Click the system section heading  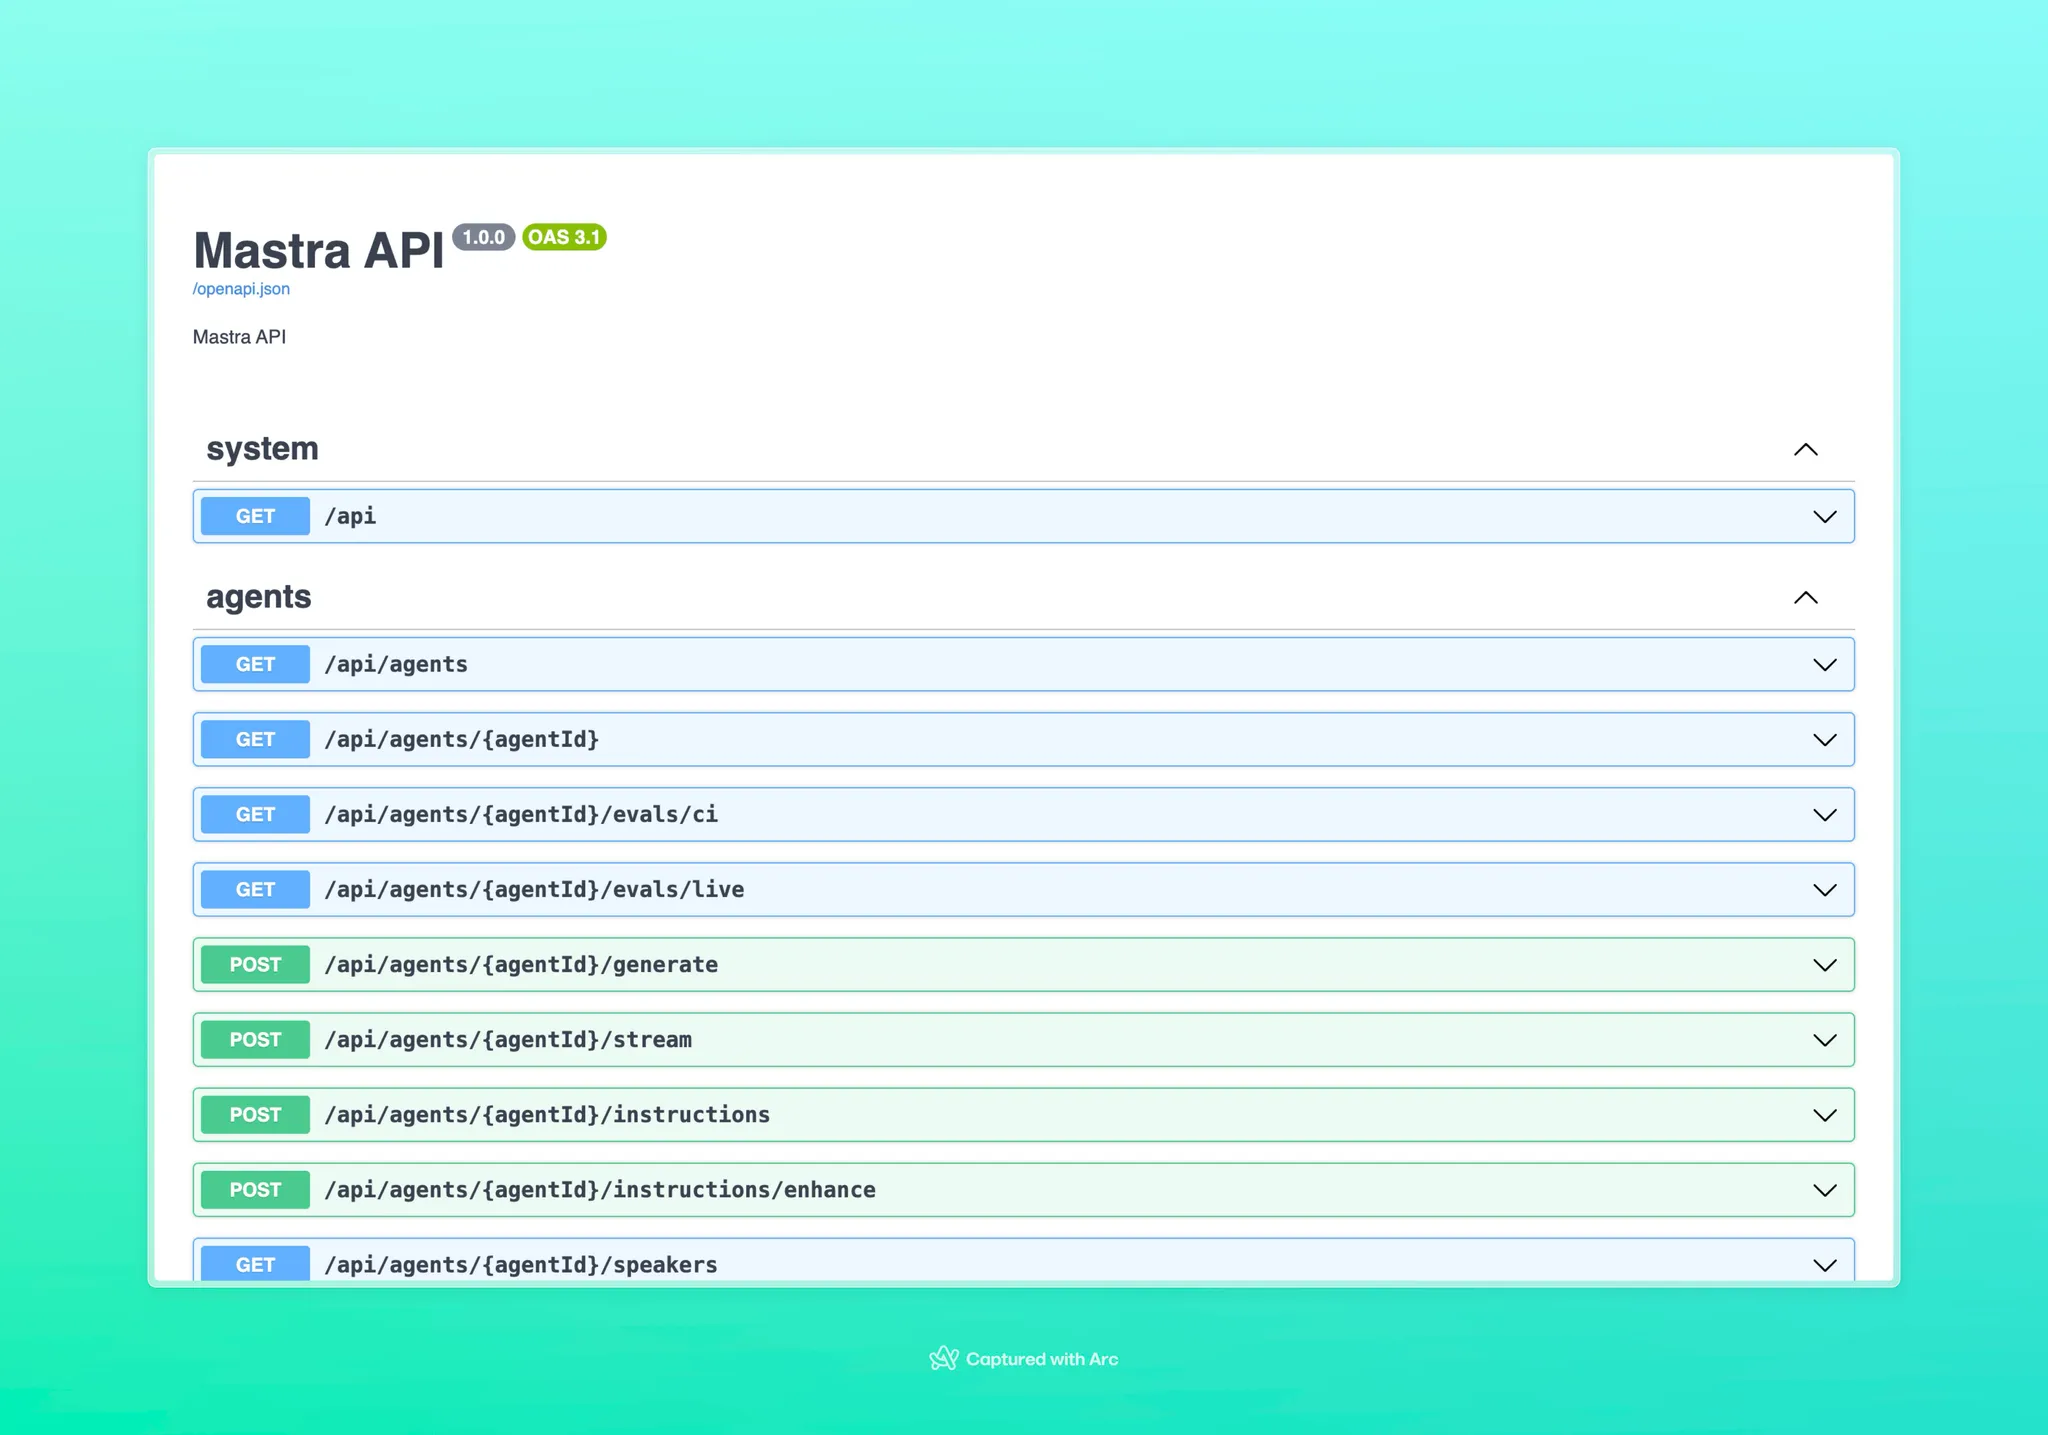[262, 449]
